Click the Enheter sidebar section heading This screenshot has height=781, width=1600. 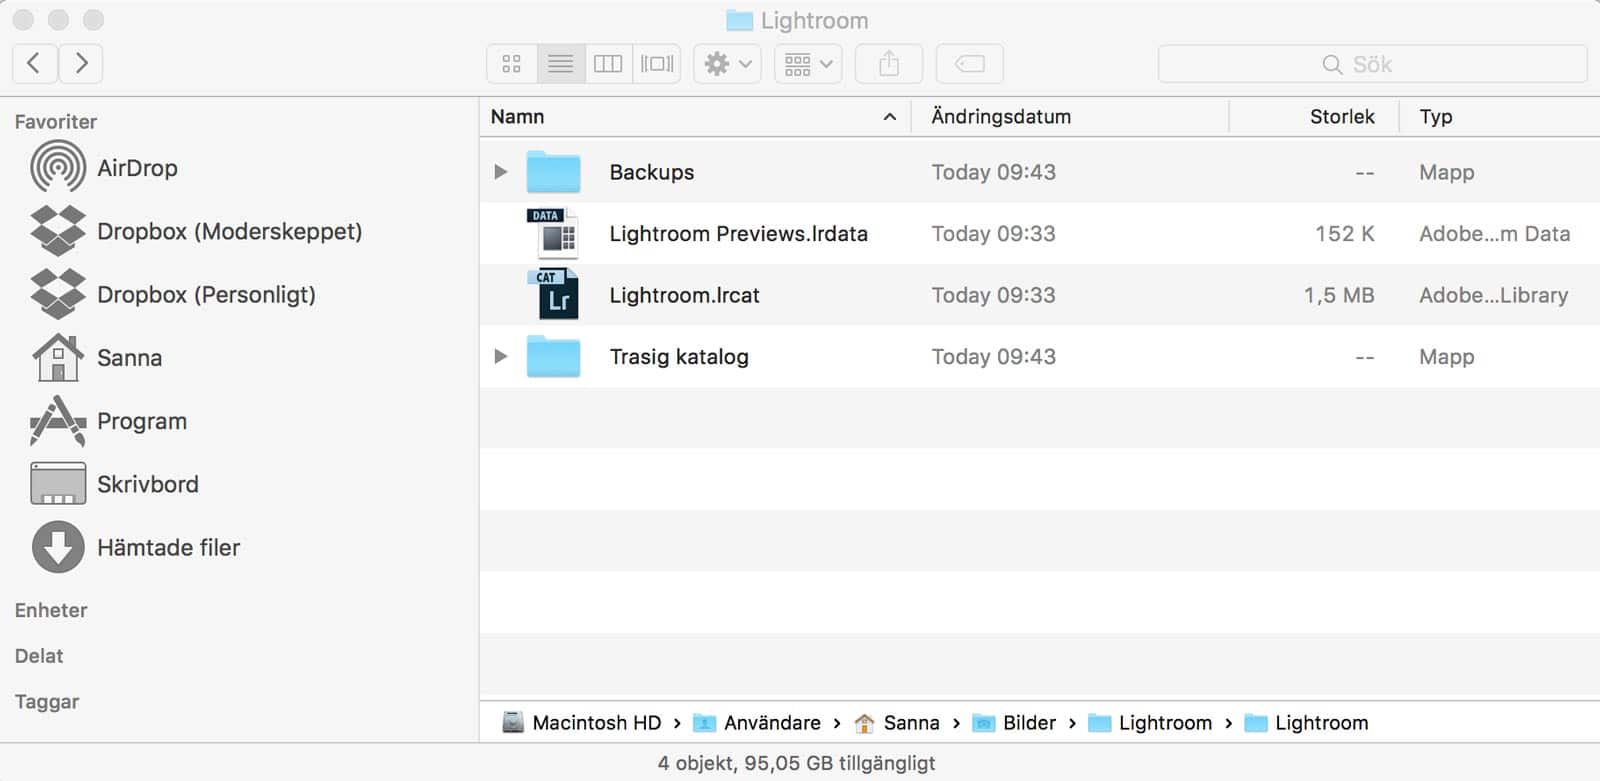(51, 610)
